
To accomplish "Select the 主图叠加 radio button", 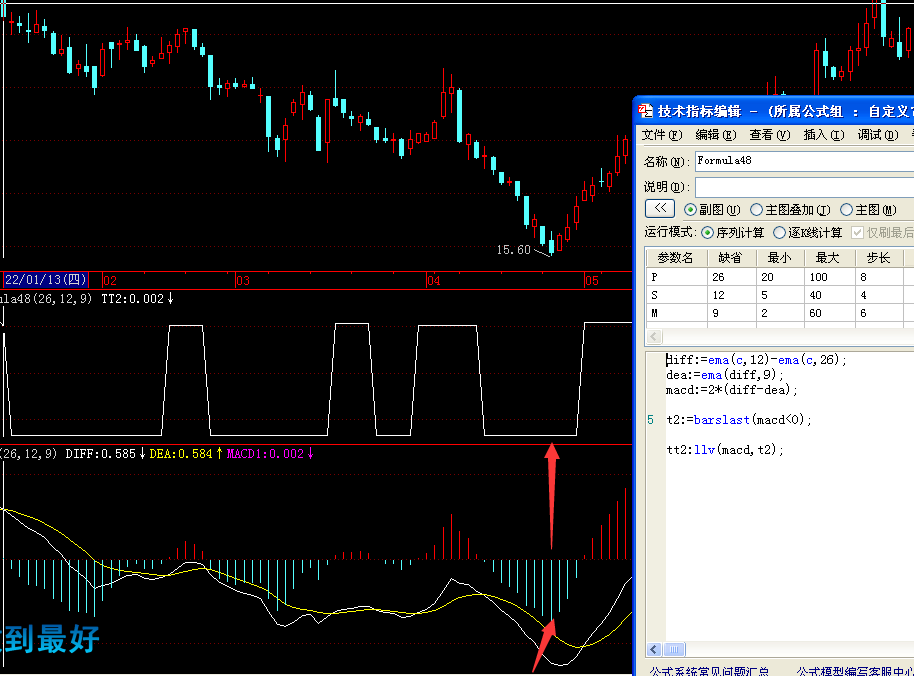I will [756, 210].
